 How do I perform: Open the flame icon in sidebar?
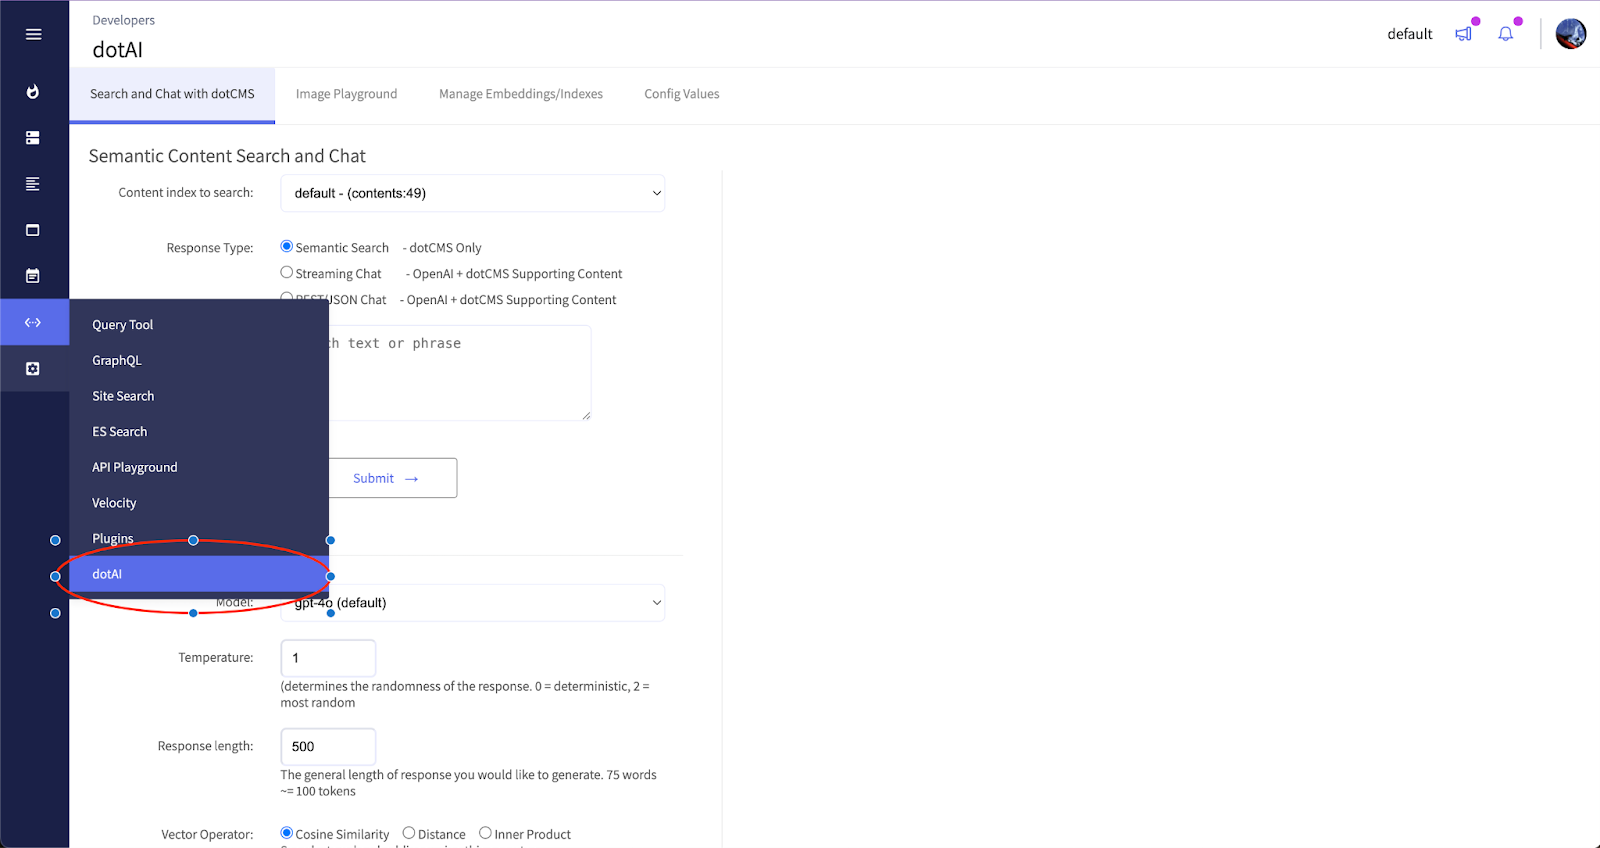click(x=33, y=92)
